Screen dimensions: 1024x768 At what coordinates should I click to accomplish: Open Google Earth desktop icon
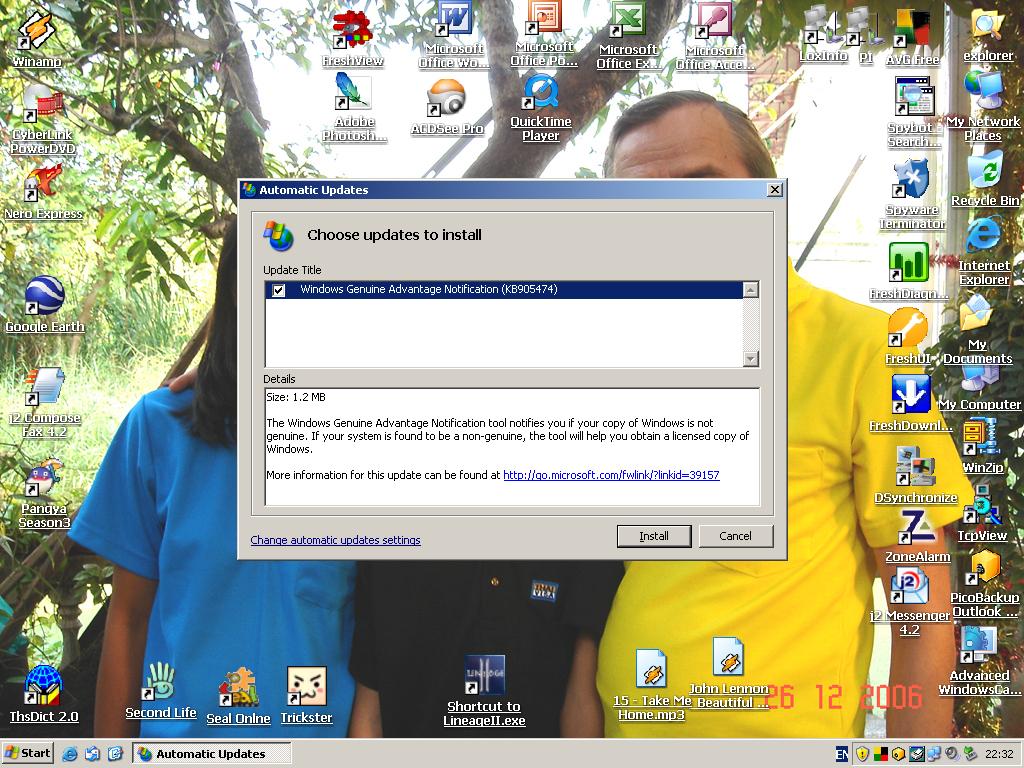pyautogui.click(x=44, y=304)
